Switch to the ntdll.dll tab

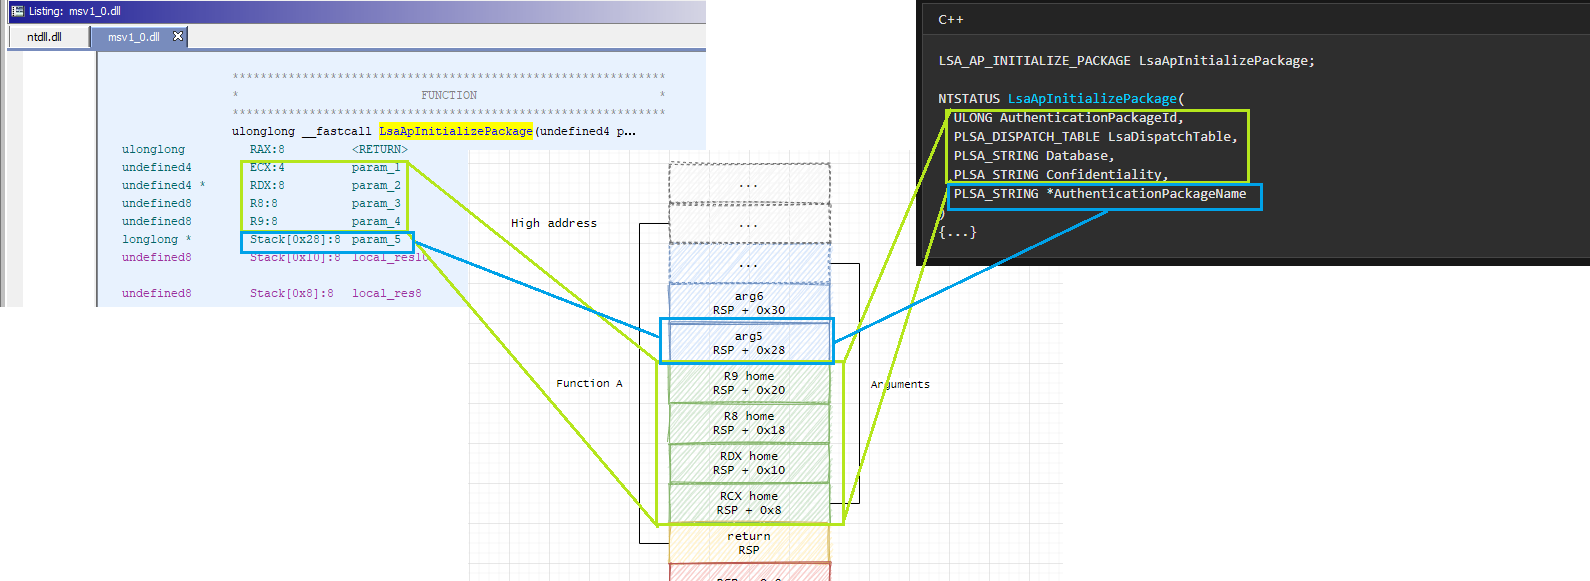(44, 37)
